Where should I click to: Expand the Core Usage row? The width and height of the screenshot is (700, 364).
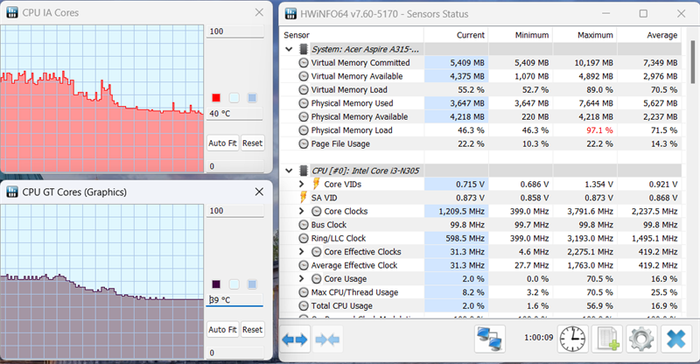coord(301,279)
